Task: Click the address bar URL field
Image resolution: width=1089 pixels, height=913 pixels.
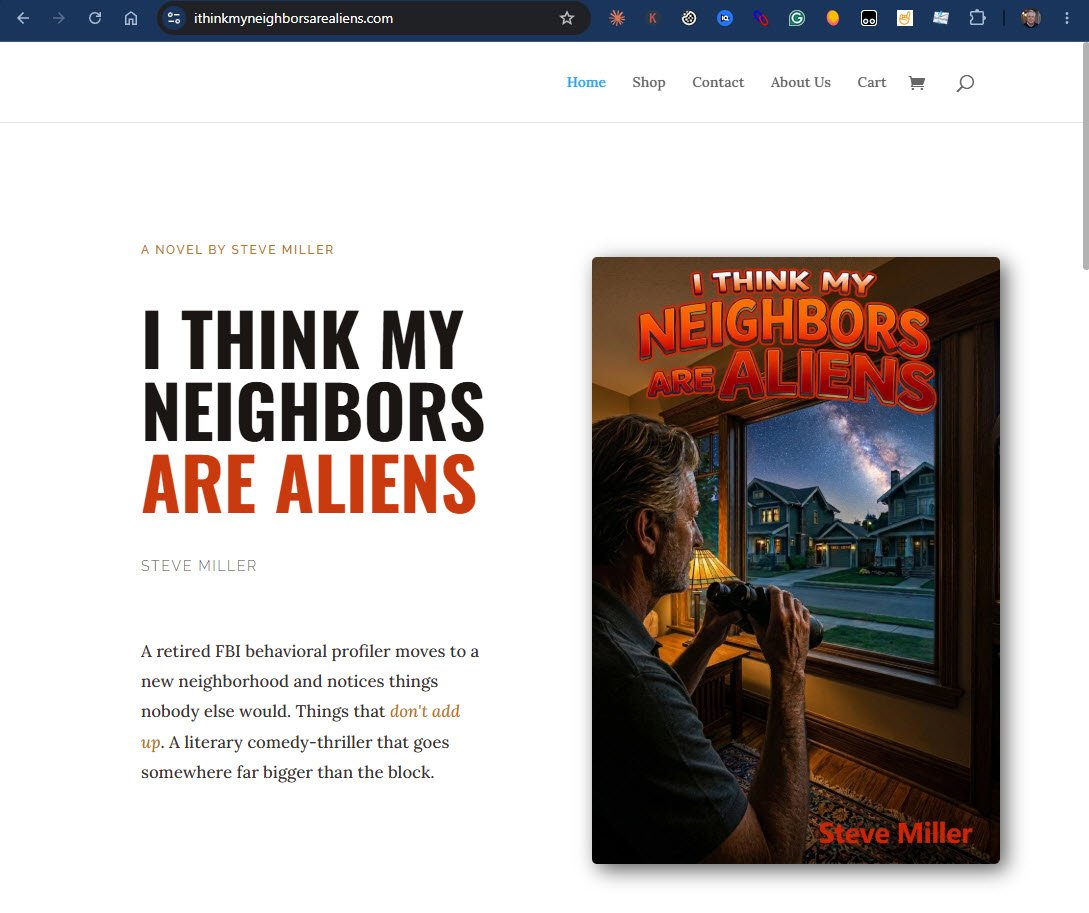Action: (368, 18)
